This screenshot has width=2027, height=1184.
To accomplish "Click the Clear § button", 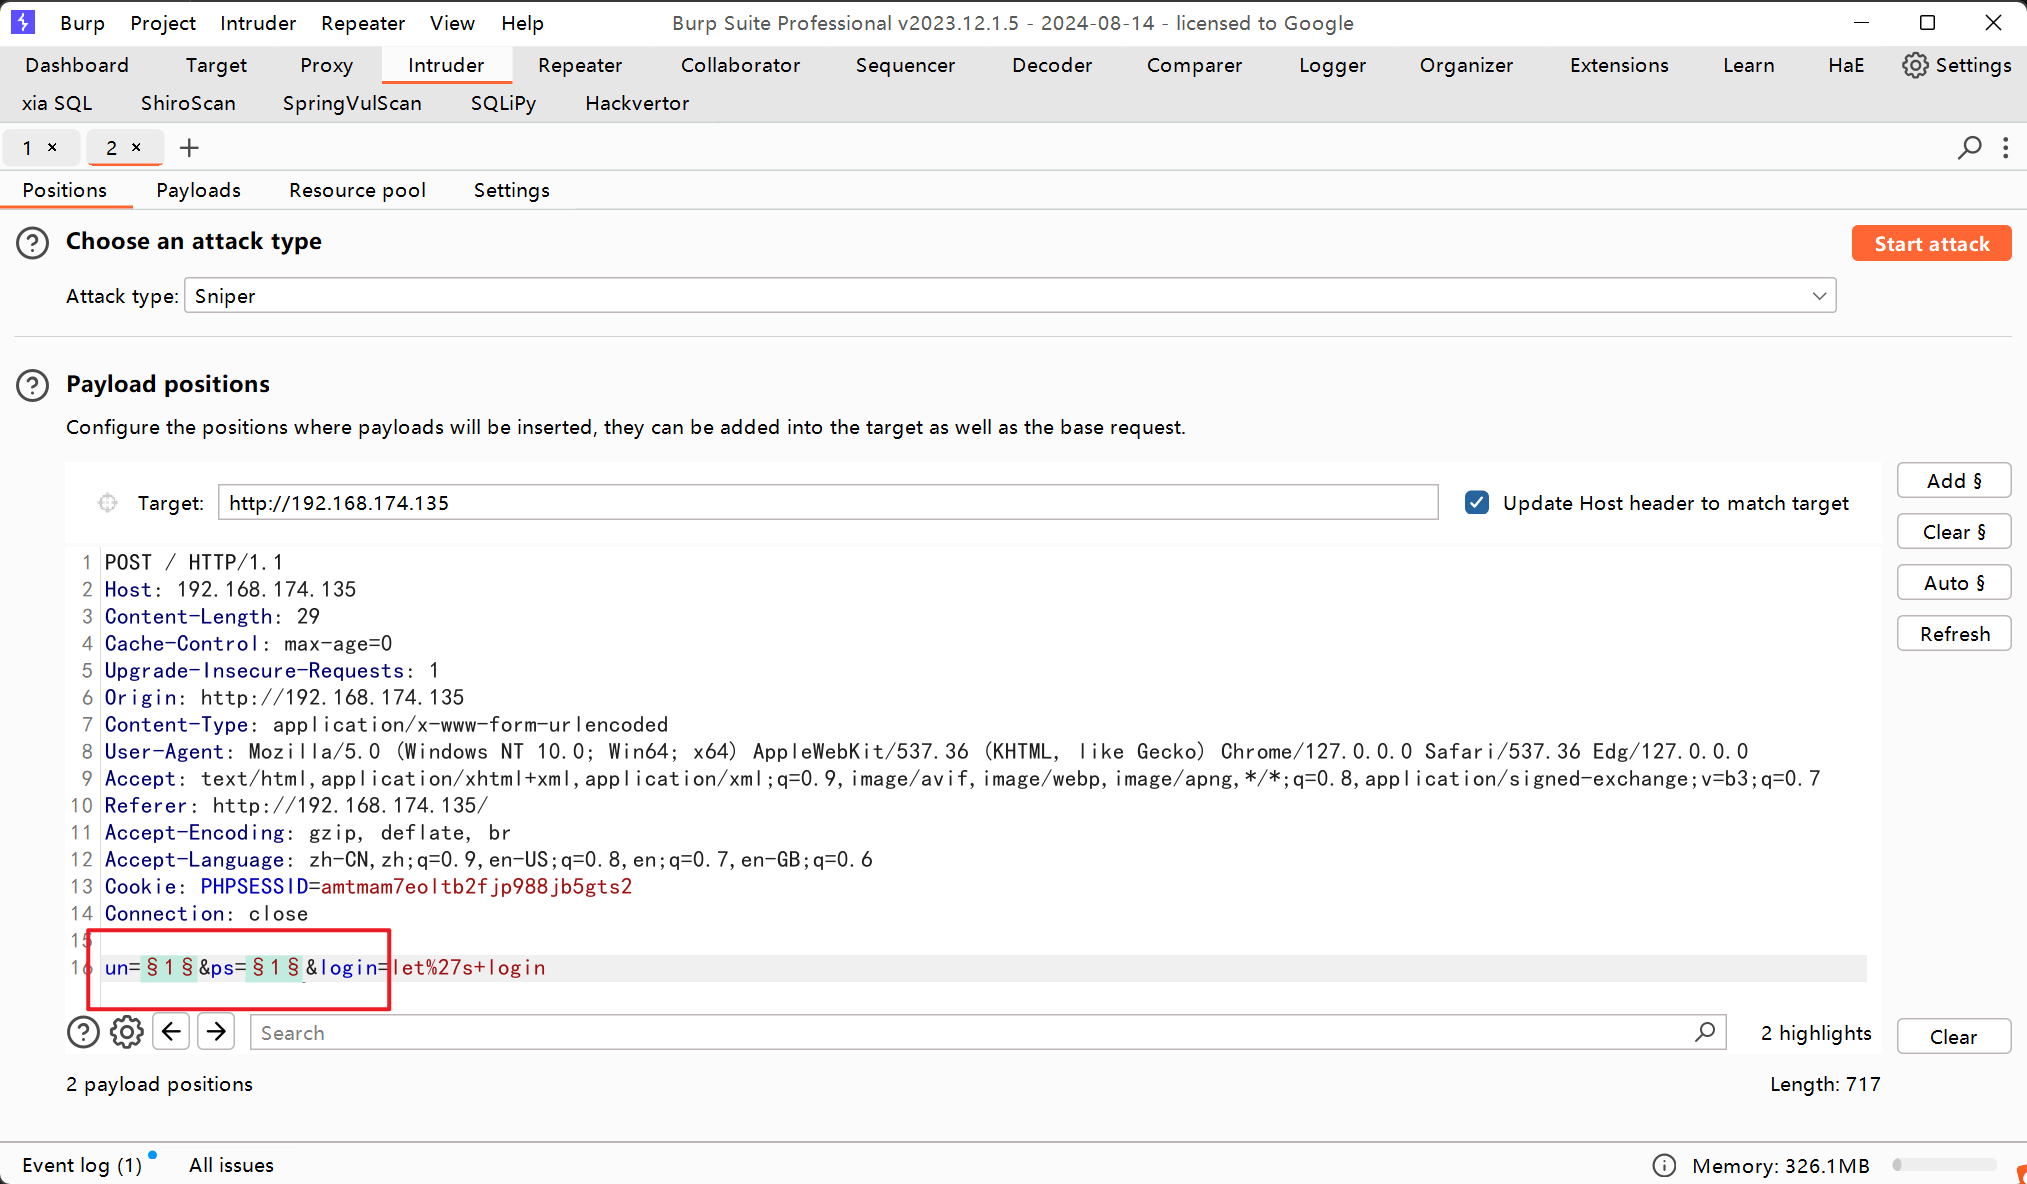I will [1954, 532].
